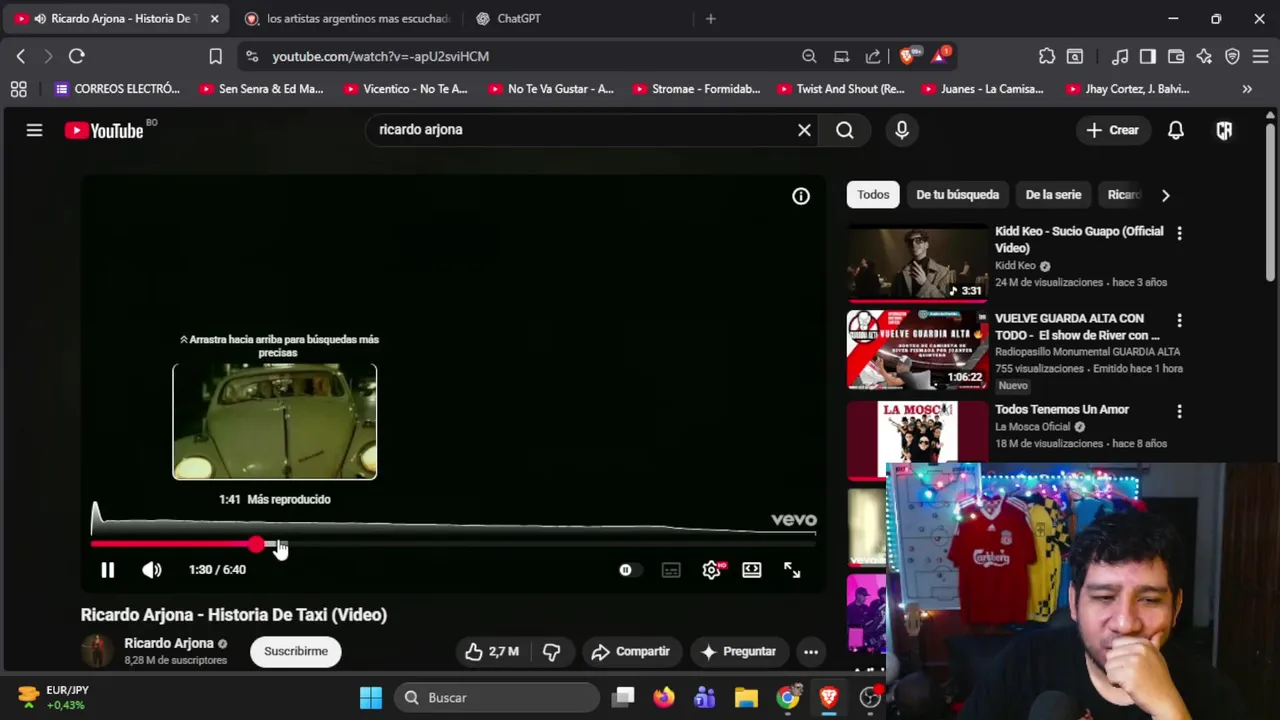1280x720 pixels.
Task: Reload the page in Brave
Action: point(76,57)
